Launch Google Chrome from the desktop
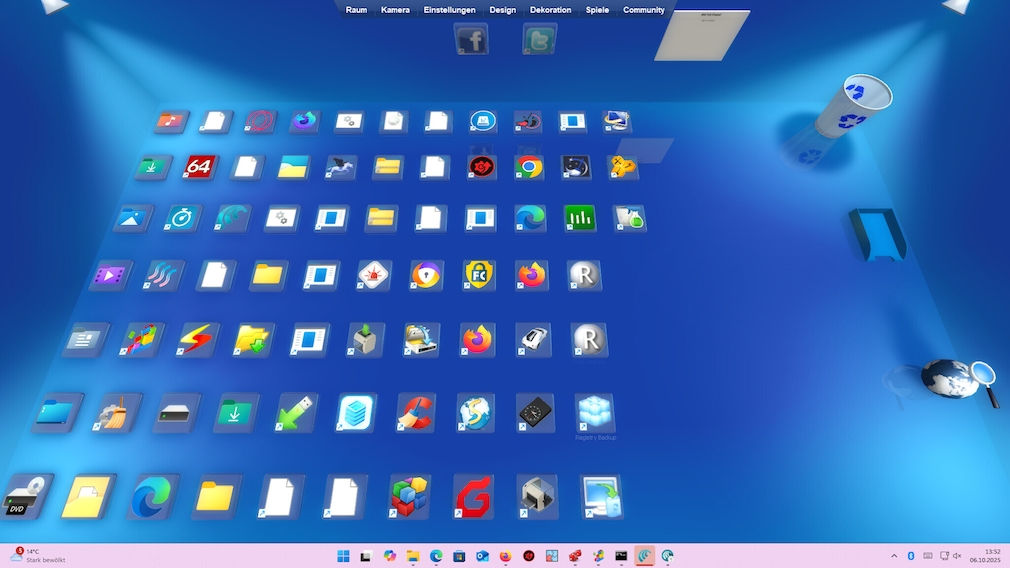This screenshot has width=1010, height=568. (x=529, y=167)
